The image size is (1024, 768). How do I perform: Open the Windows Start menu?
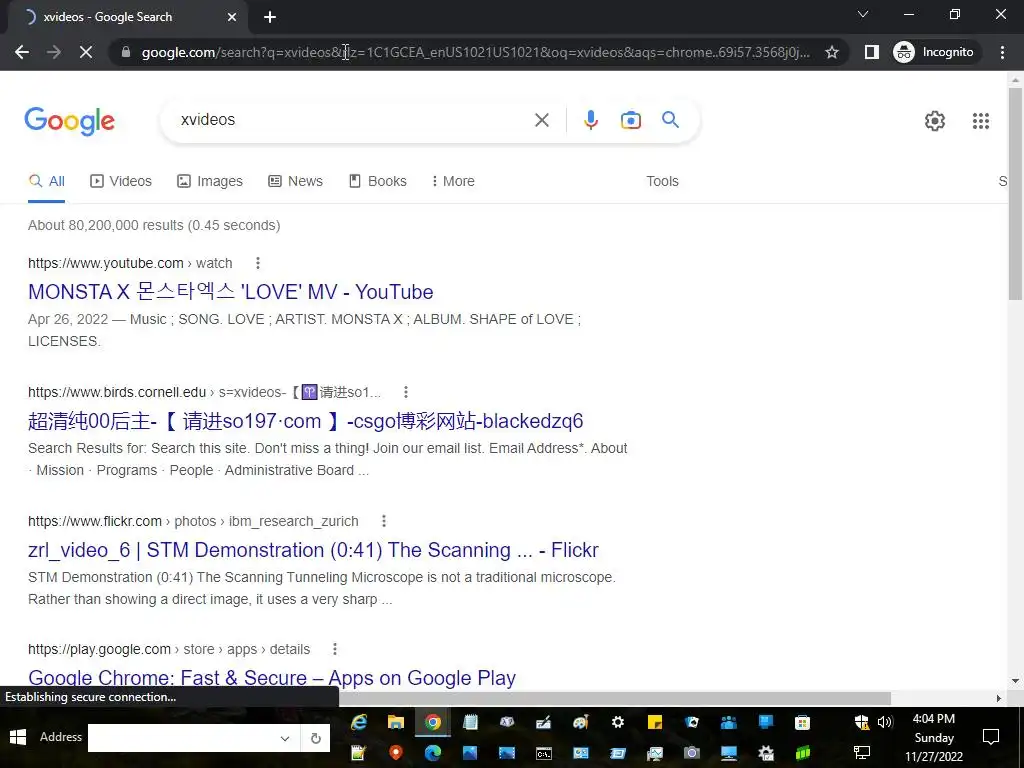[18, 737]
